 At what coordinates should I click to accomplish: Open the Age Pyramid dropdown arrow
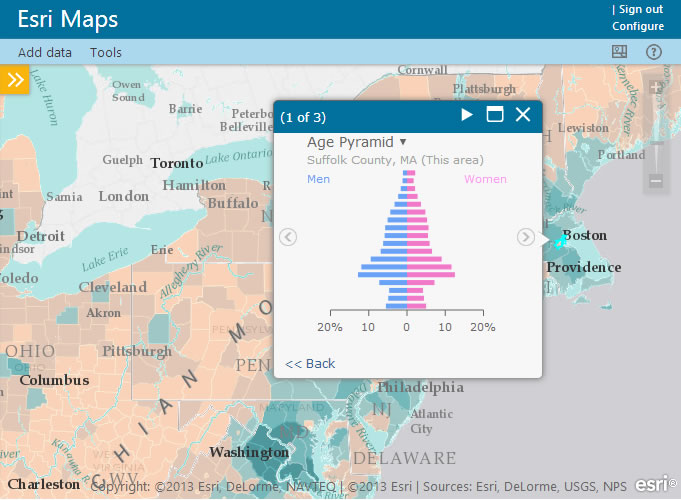tap(403, 142)
